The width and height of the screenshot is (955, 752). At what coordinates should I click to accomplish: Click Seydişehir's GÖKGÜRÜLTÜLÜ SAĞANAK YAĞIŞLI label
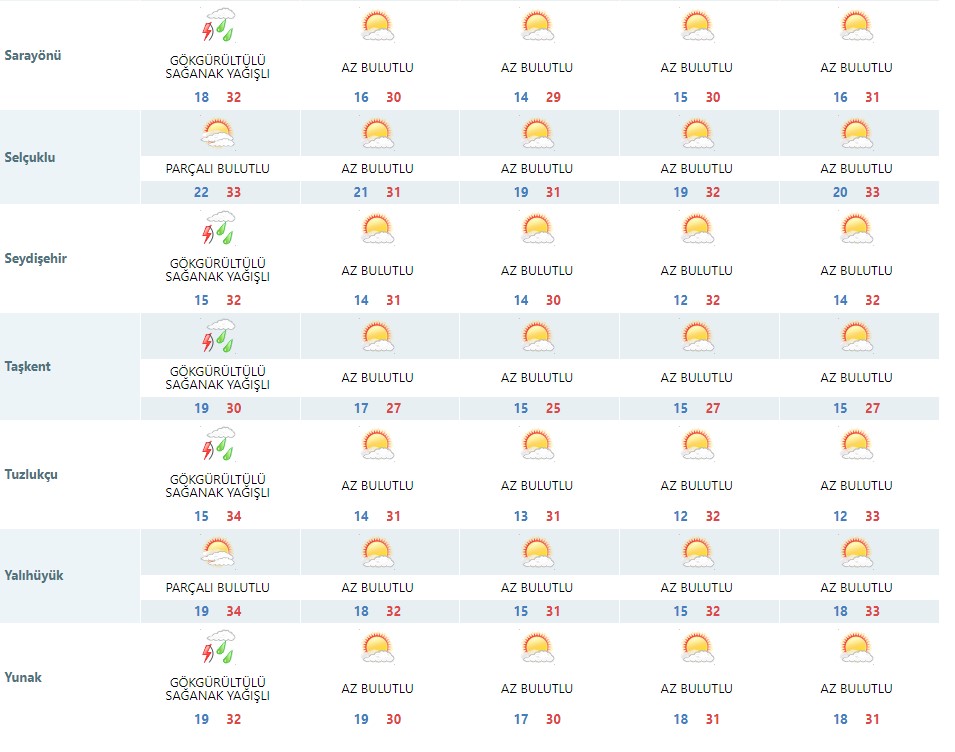217,270
